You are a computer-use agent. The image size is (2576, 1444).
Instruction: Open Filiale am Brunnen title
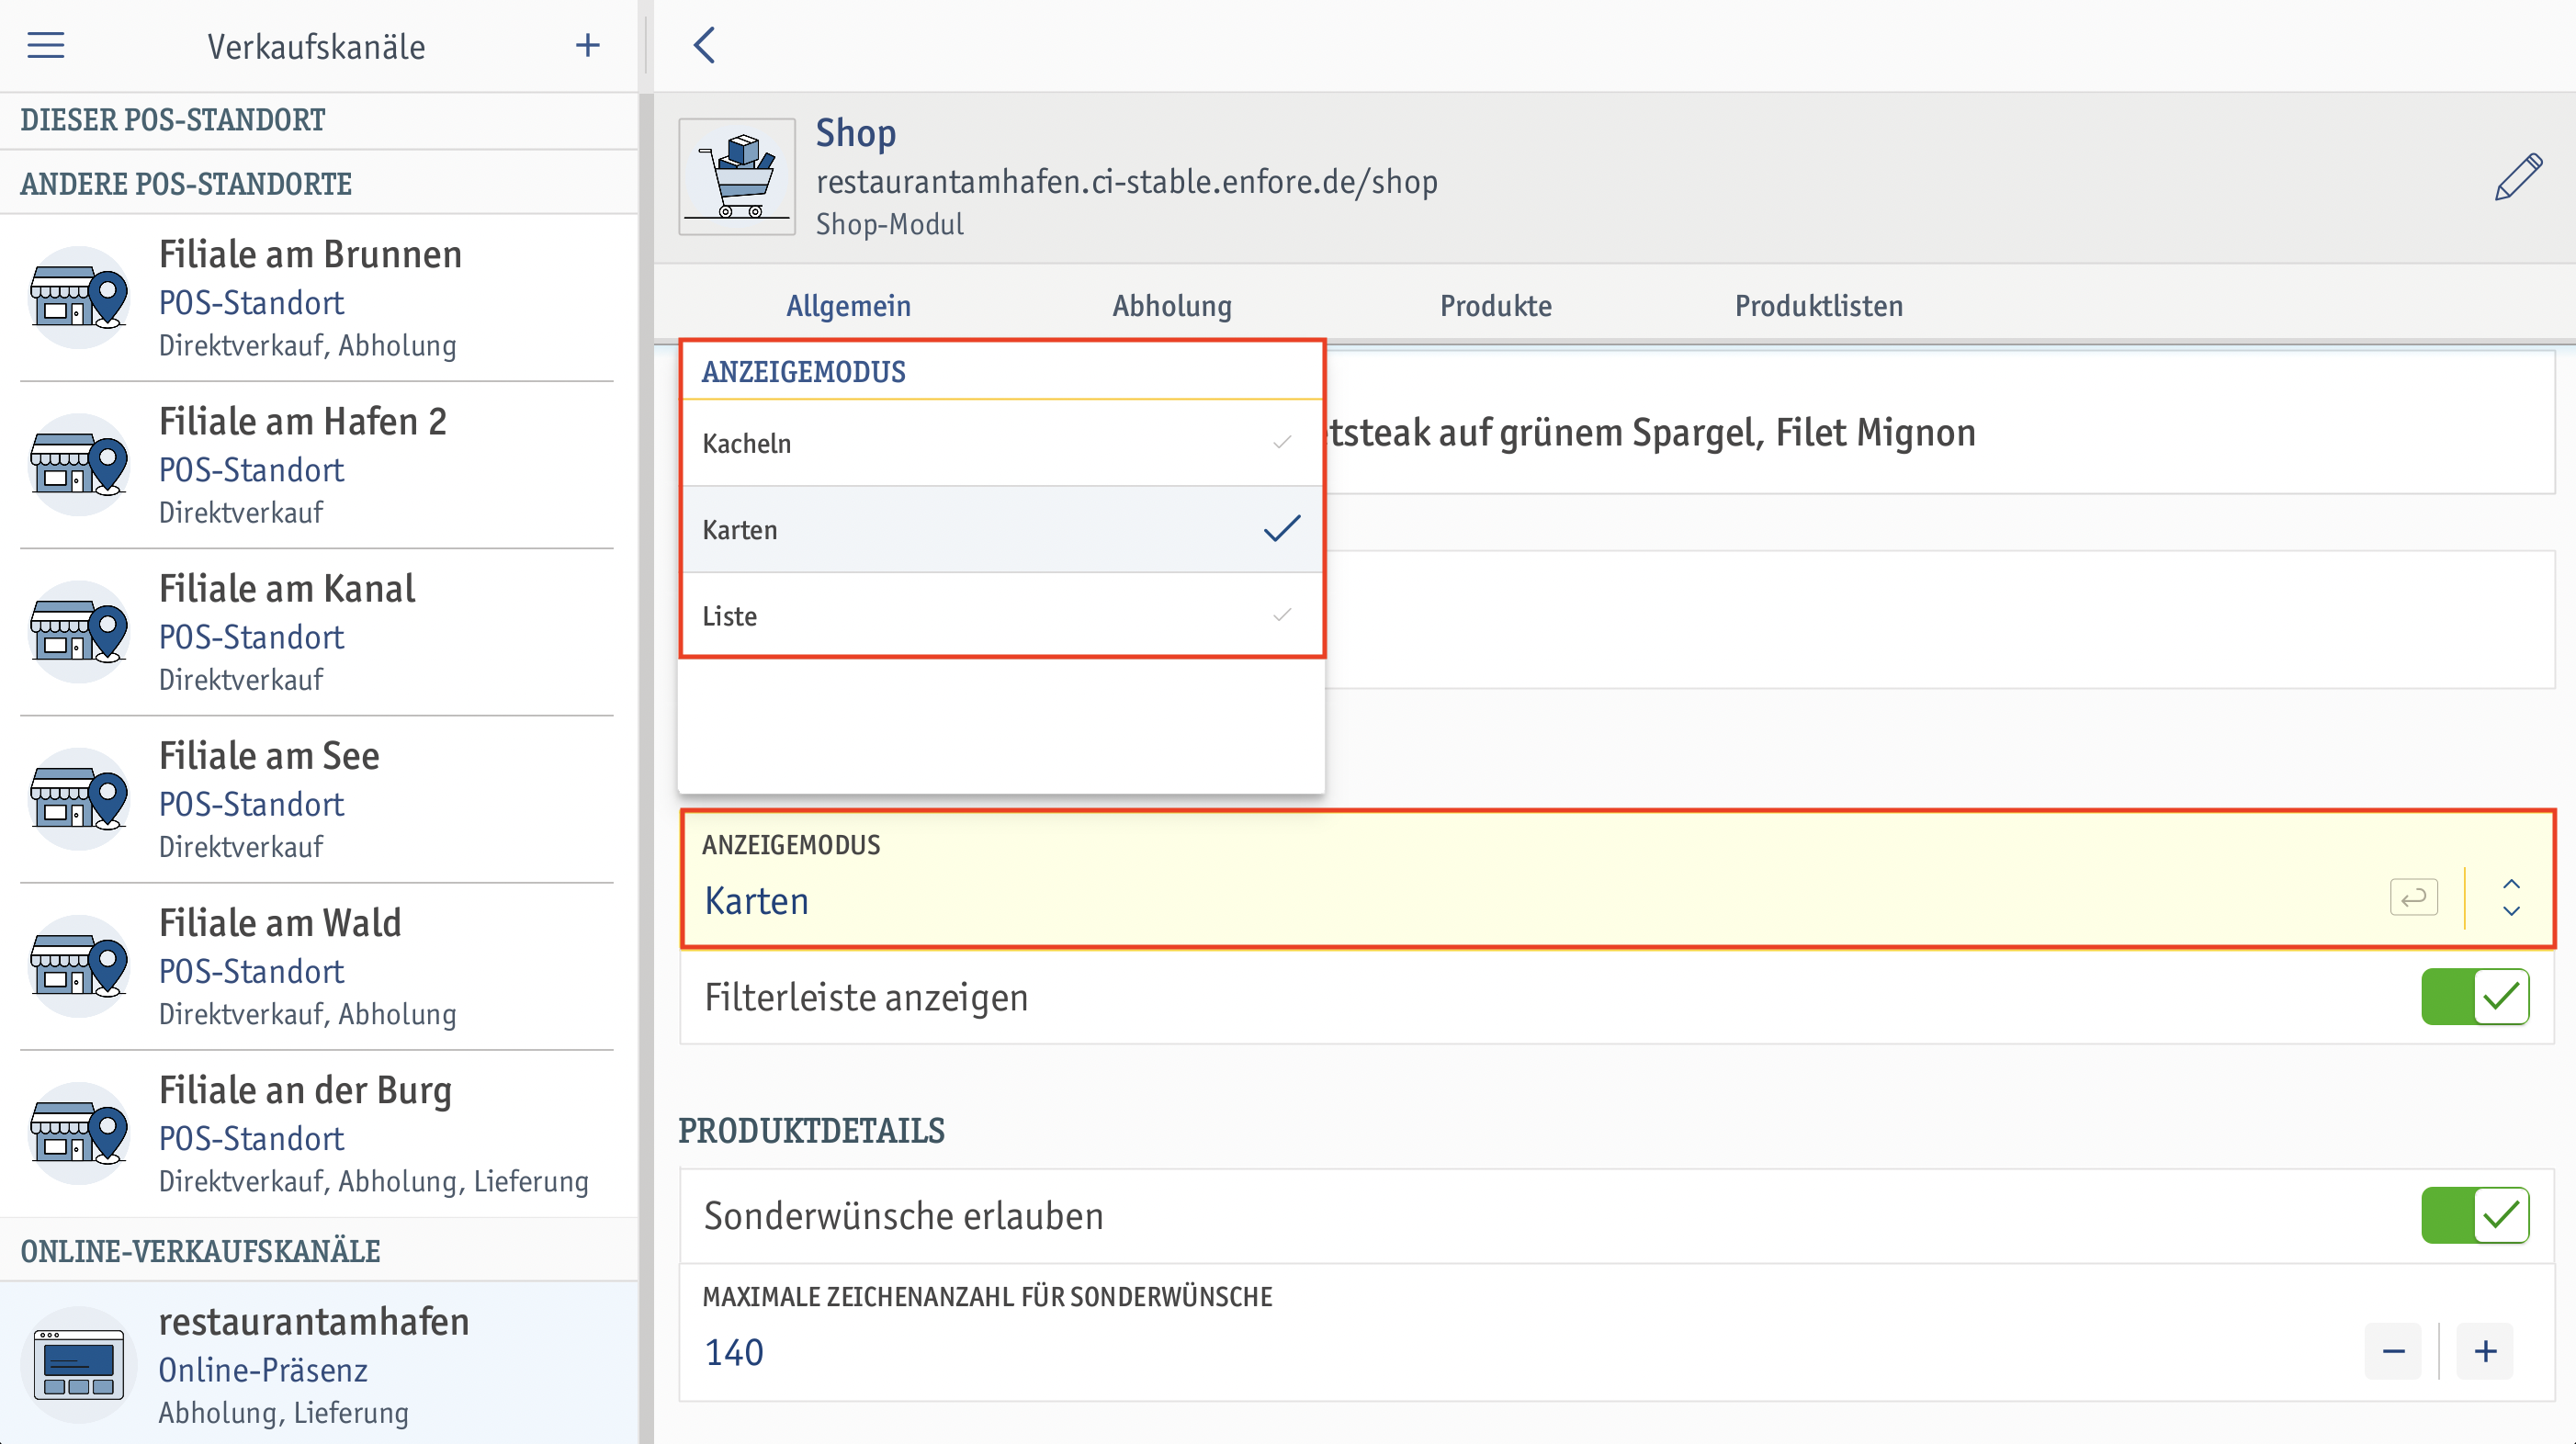coord(310,254)
